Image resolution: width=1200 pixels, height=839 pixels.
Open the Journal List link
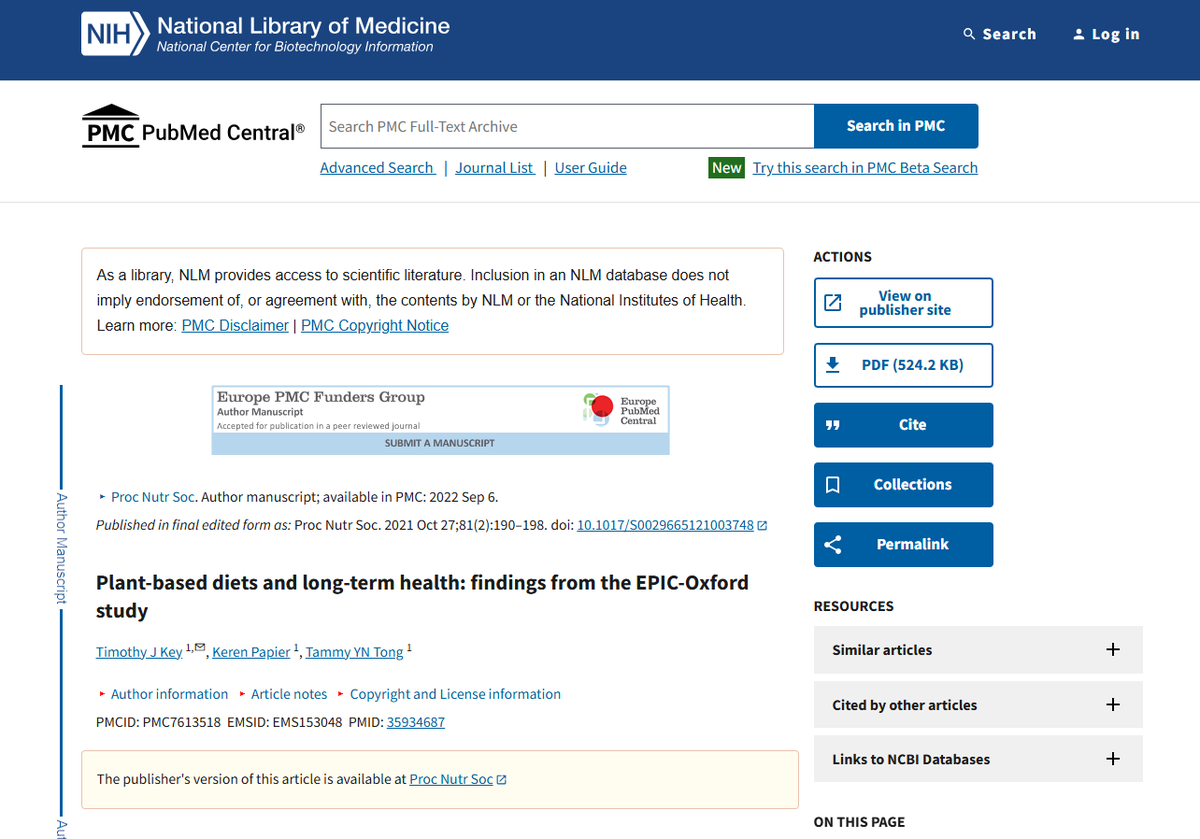[x=495, y=168]
